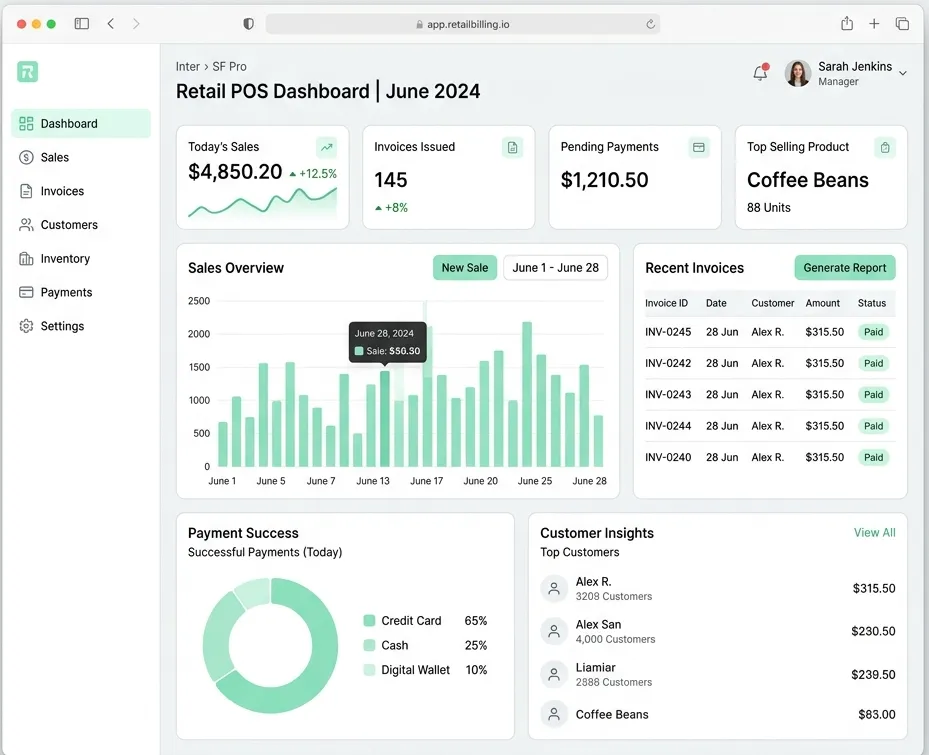Screen dimensions: 929x755
Task: Click invoice INV-0244
Action: click(668, 426)
